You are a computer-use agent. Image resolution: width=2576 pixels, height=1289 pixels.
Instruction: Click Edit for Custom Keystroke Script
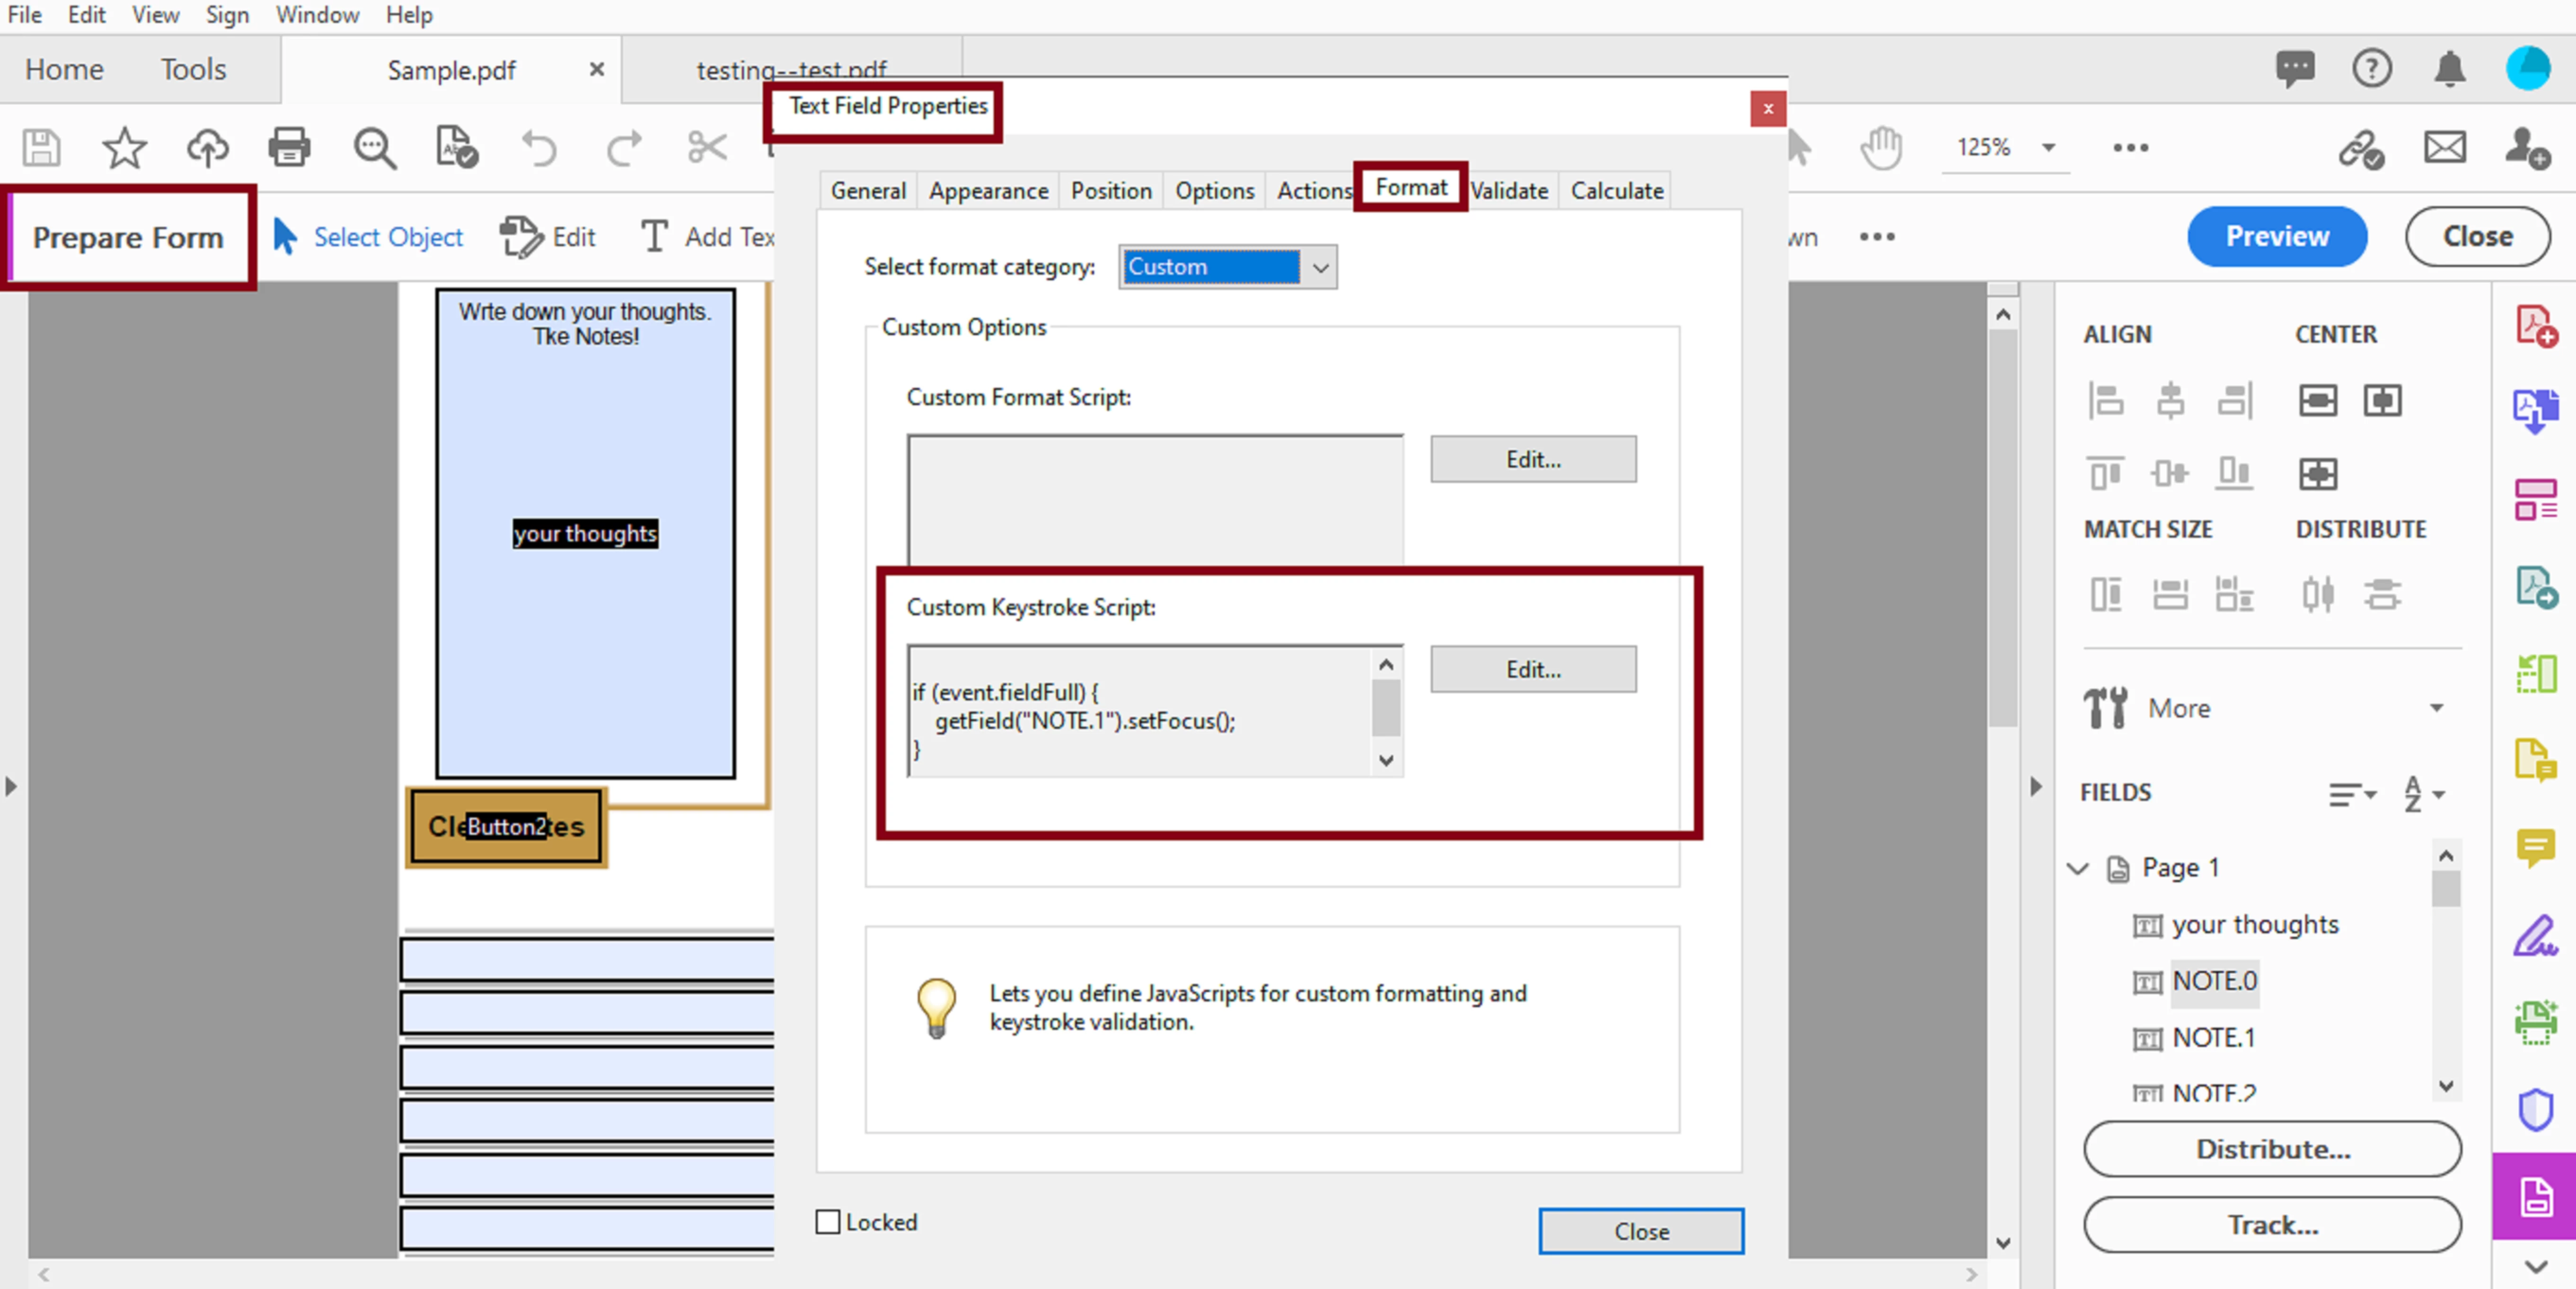click(x=1532, y=669)
